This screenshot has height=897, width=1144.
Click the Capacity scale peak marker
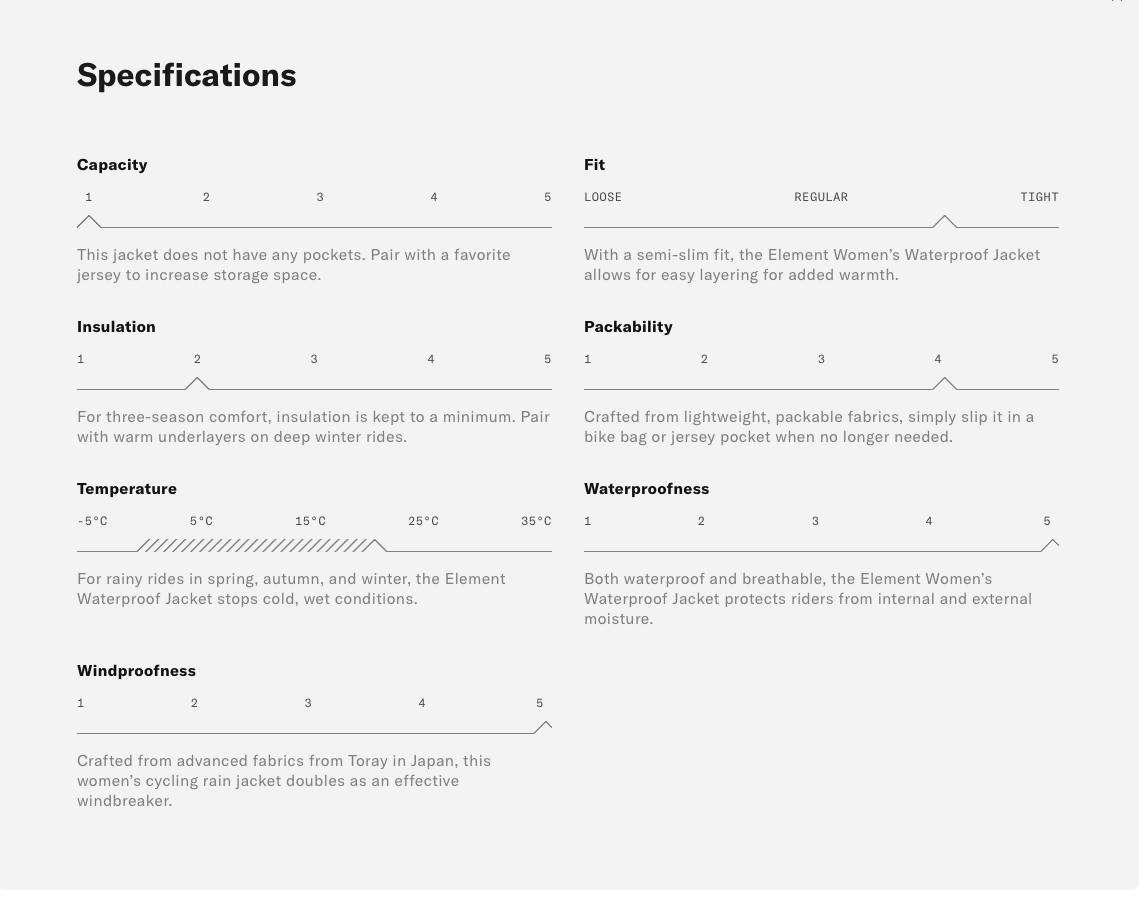[89, 221]
